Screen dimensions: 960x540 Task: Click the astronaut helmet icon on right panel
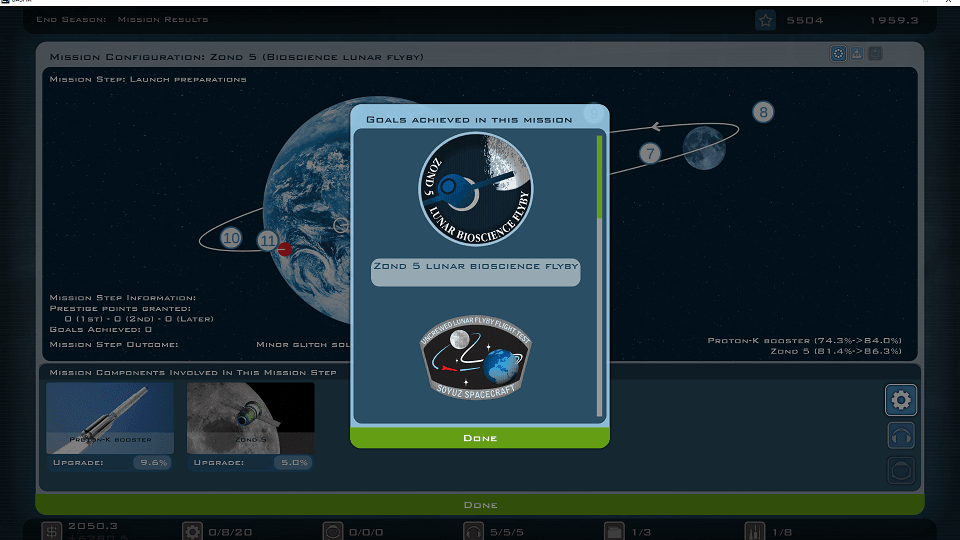click(901, 471)
